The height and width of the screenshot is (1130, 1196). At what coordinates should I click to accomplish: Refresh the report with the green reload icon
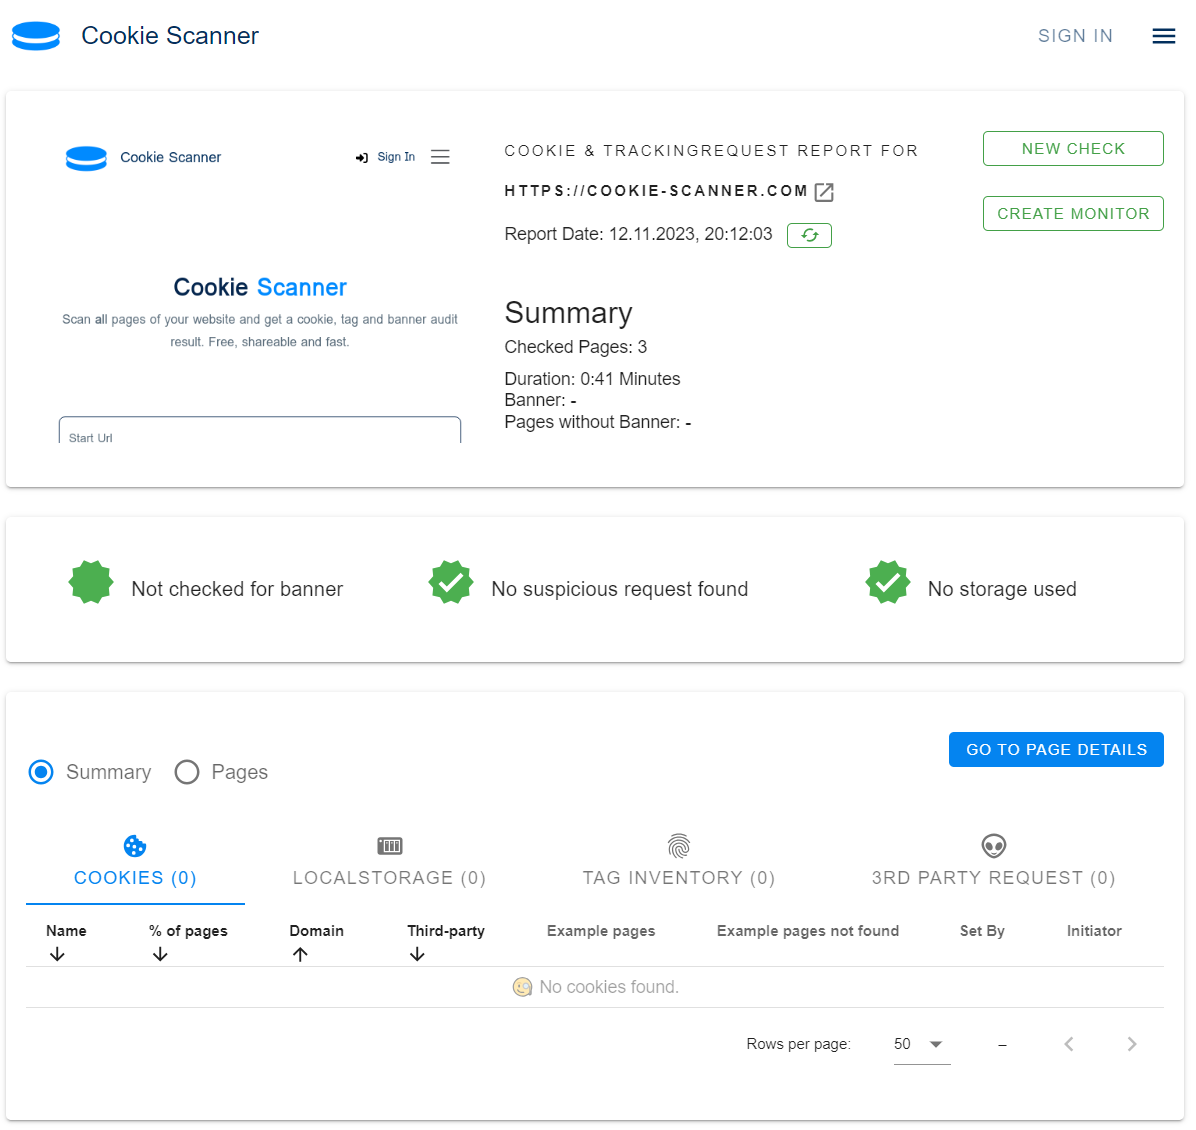tap(809, 235)
